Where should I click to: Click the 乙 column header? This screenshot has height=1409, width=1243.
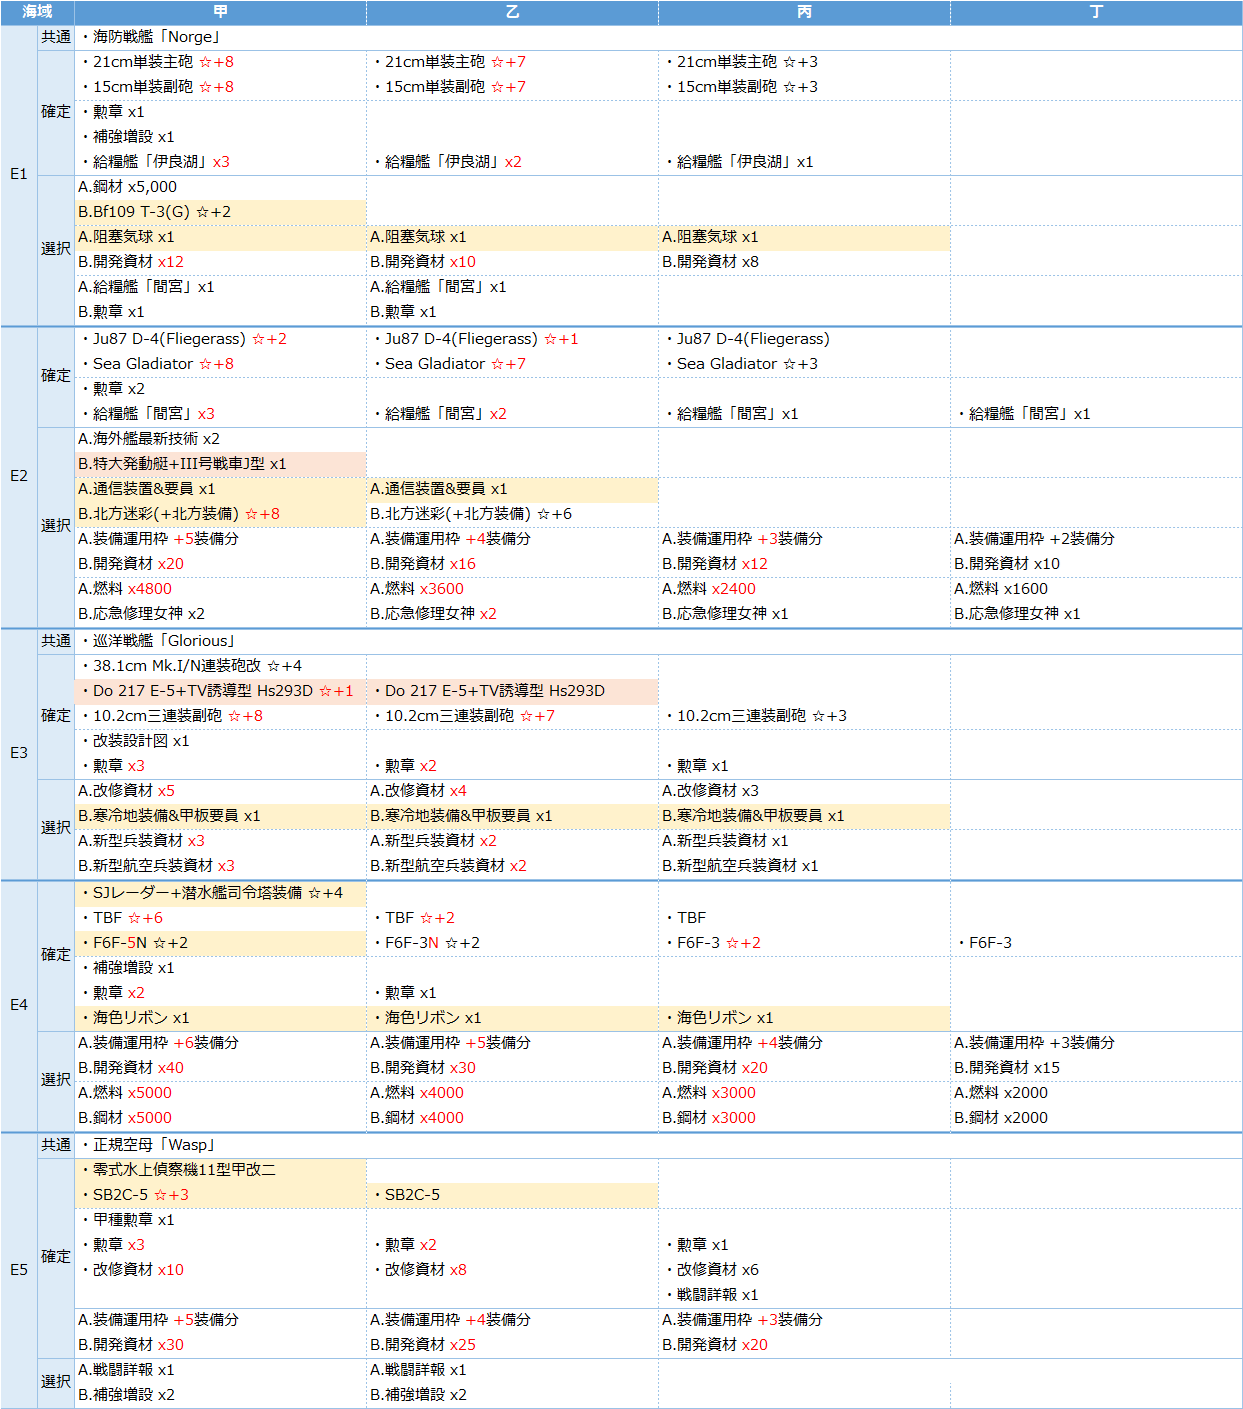click(x=512, y=12)
